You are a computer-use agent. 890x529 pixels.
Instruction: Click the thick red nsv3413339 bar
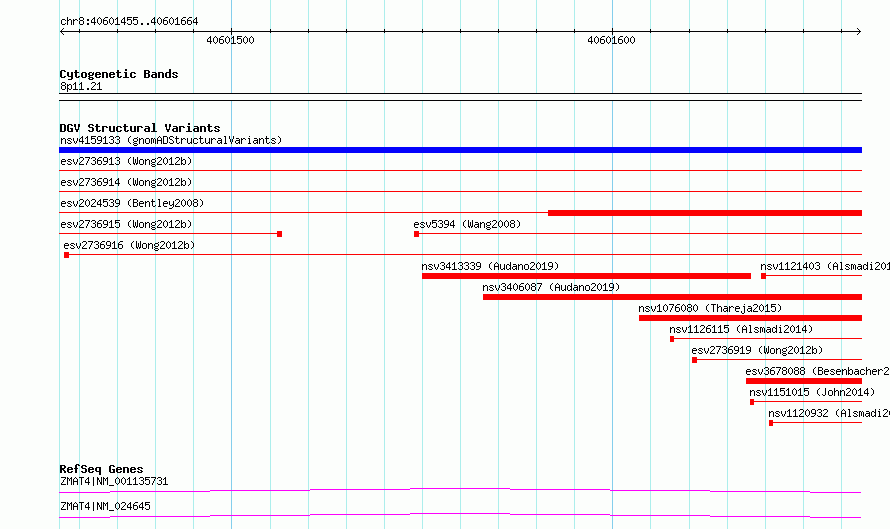(586, 276)
